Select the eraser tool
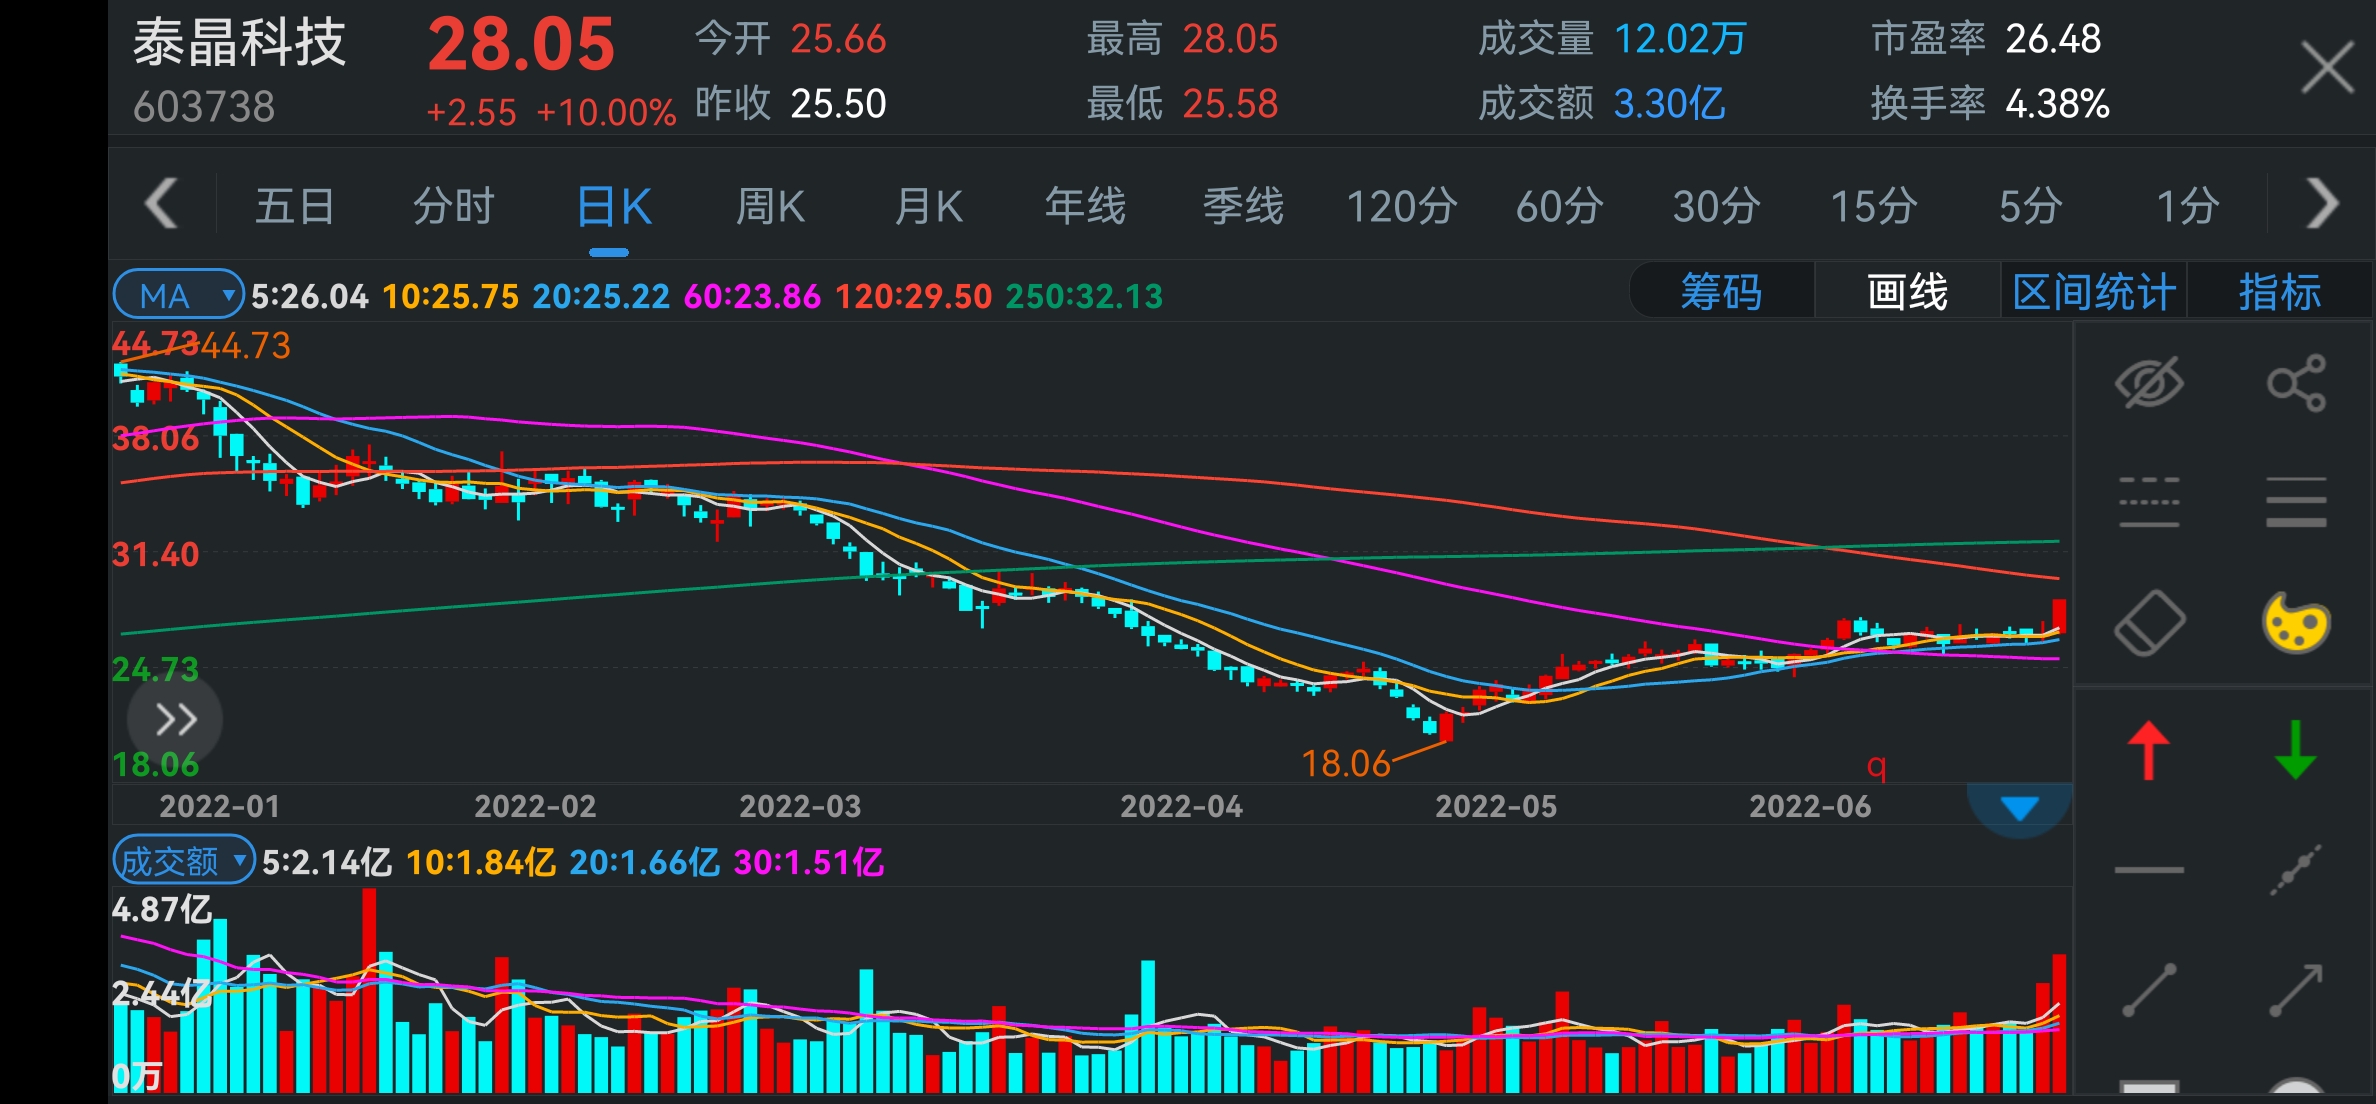 point(2149,623)
